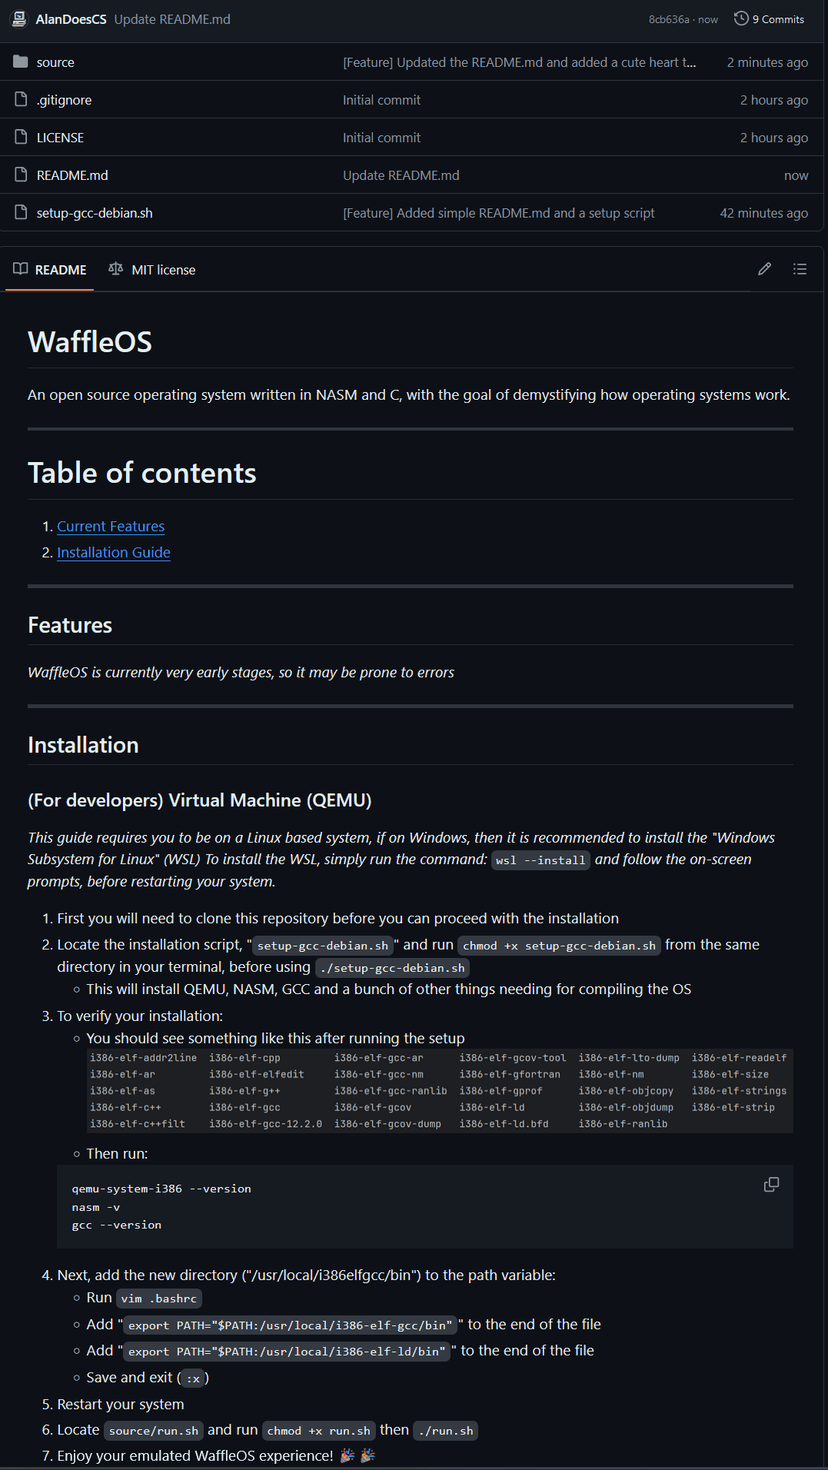Open commit hash 8cb636a
Screen dimensions: 828x1470
(668, 19)
